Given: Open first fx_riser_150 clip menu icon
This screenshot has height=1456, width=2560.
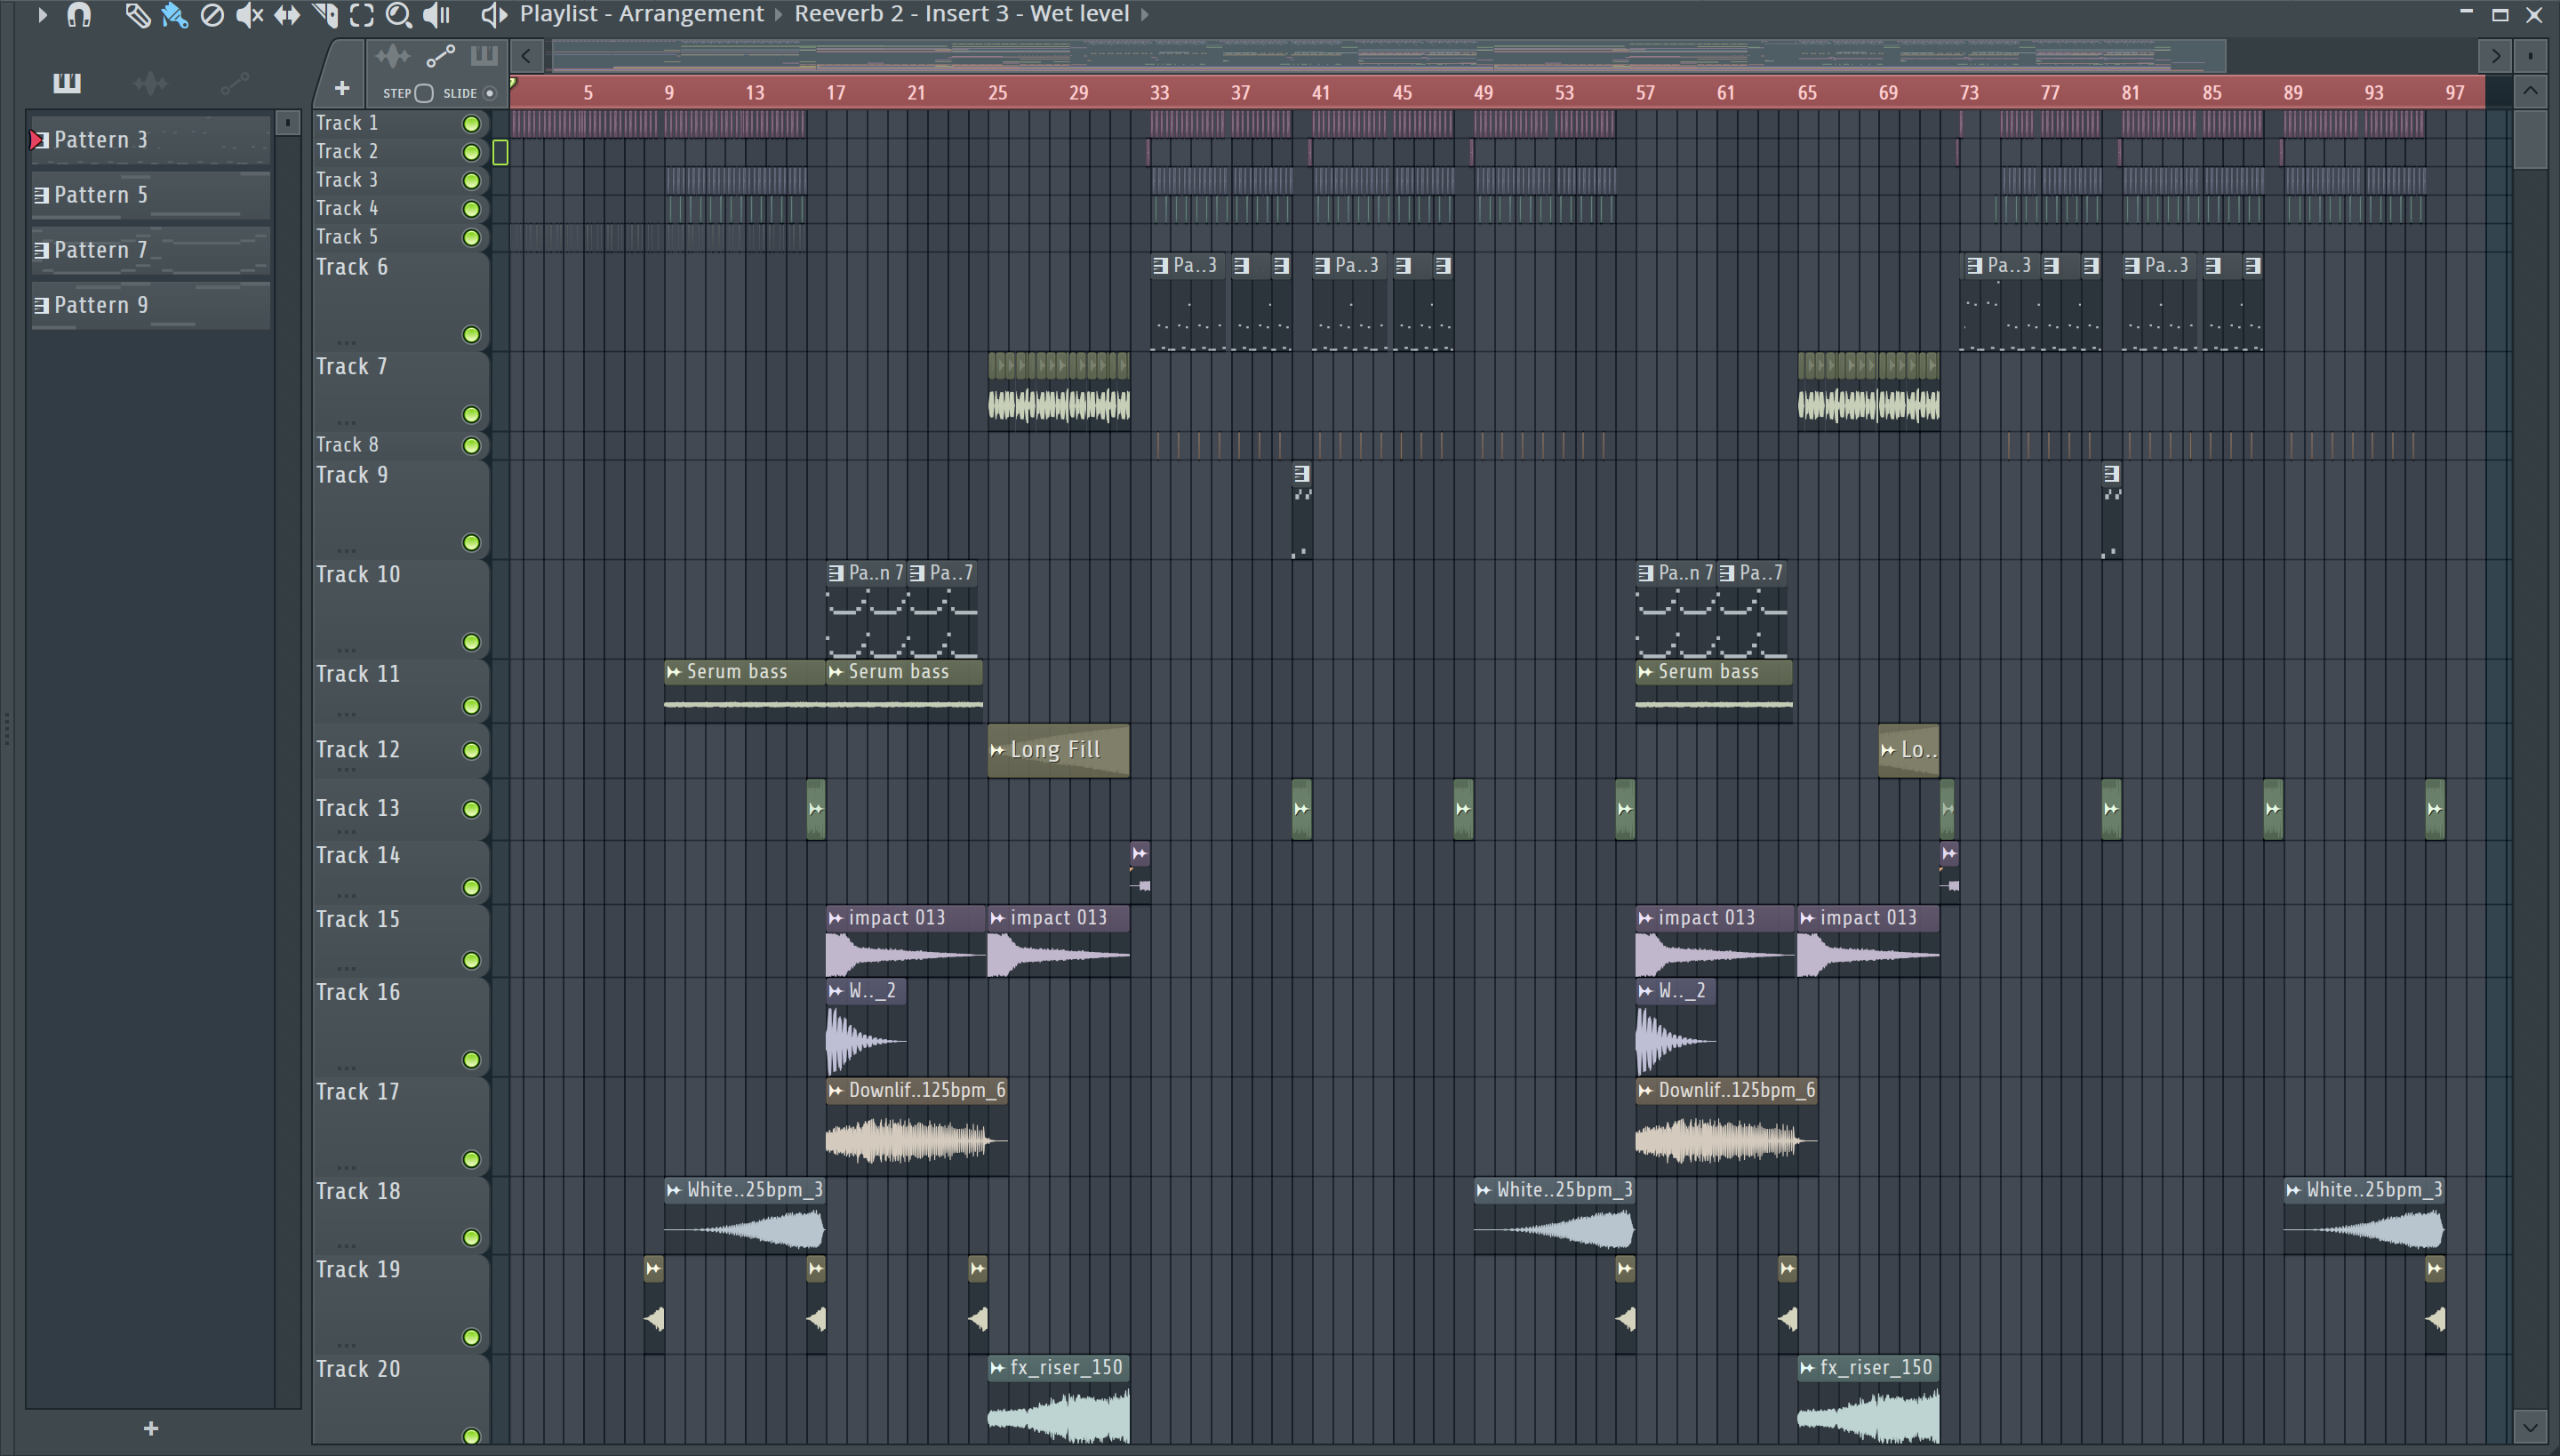Looking at the screenshot, I should tap(998, 1368).
